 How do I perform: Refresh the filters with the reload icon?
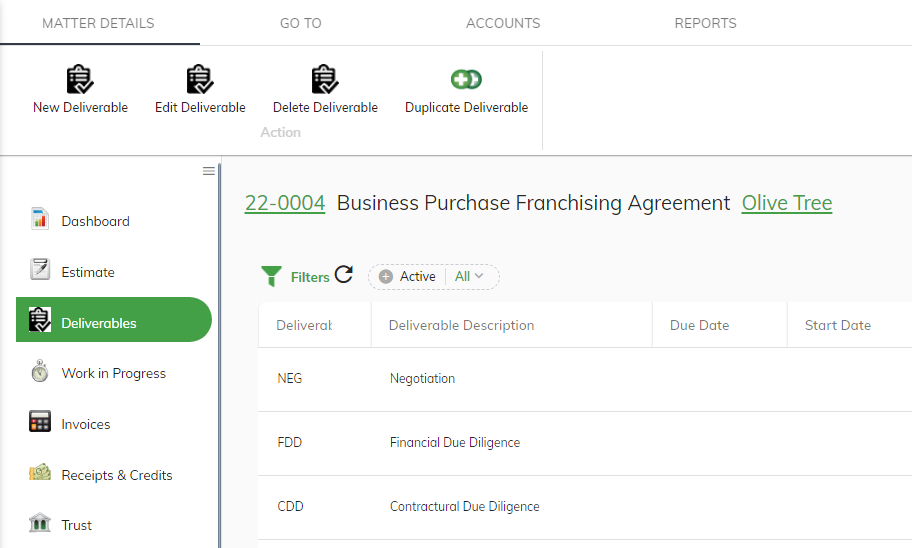click(x=344, y=274)
